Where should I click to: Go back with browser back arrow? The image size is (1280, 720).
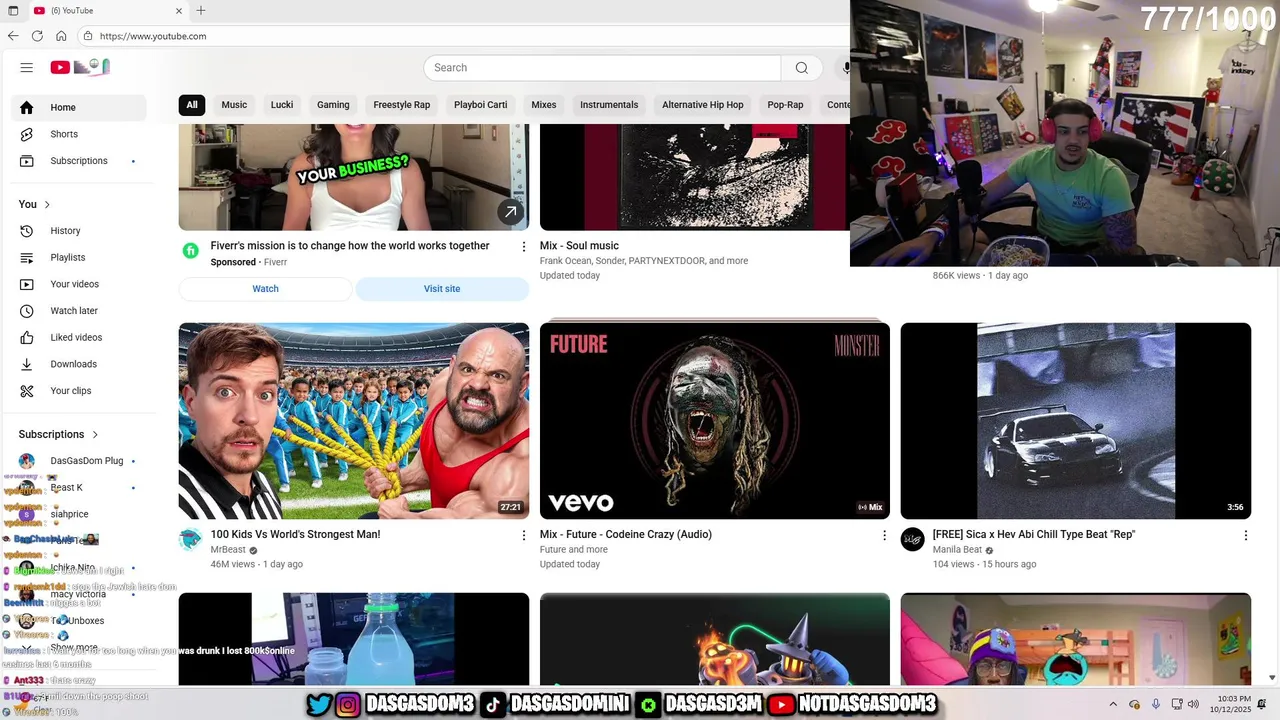click(13, 36)
